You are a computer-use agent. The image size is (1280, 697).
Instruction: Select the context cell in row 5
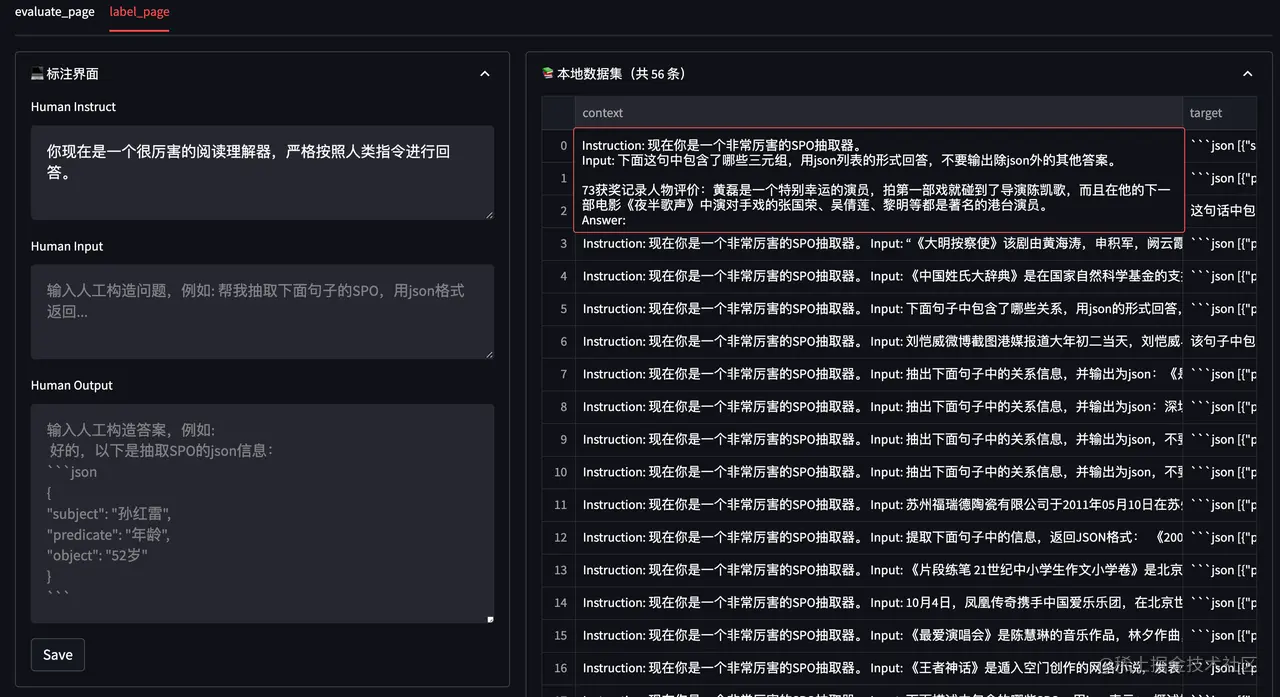878,309
